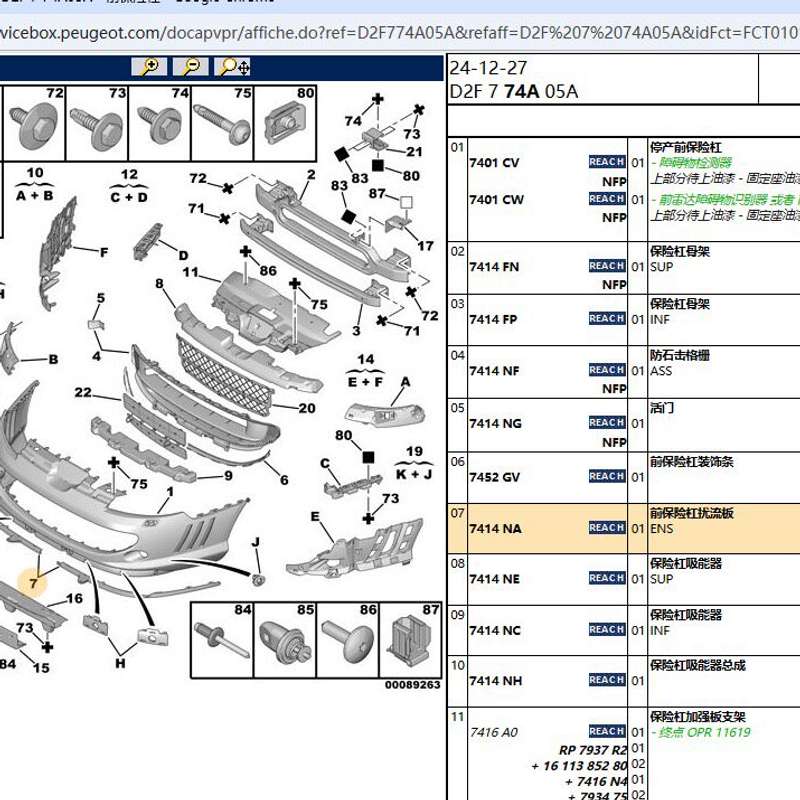Select fastener thumbnail numbered 74
Screen dimensions: 800x800
point(160,123)
